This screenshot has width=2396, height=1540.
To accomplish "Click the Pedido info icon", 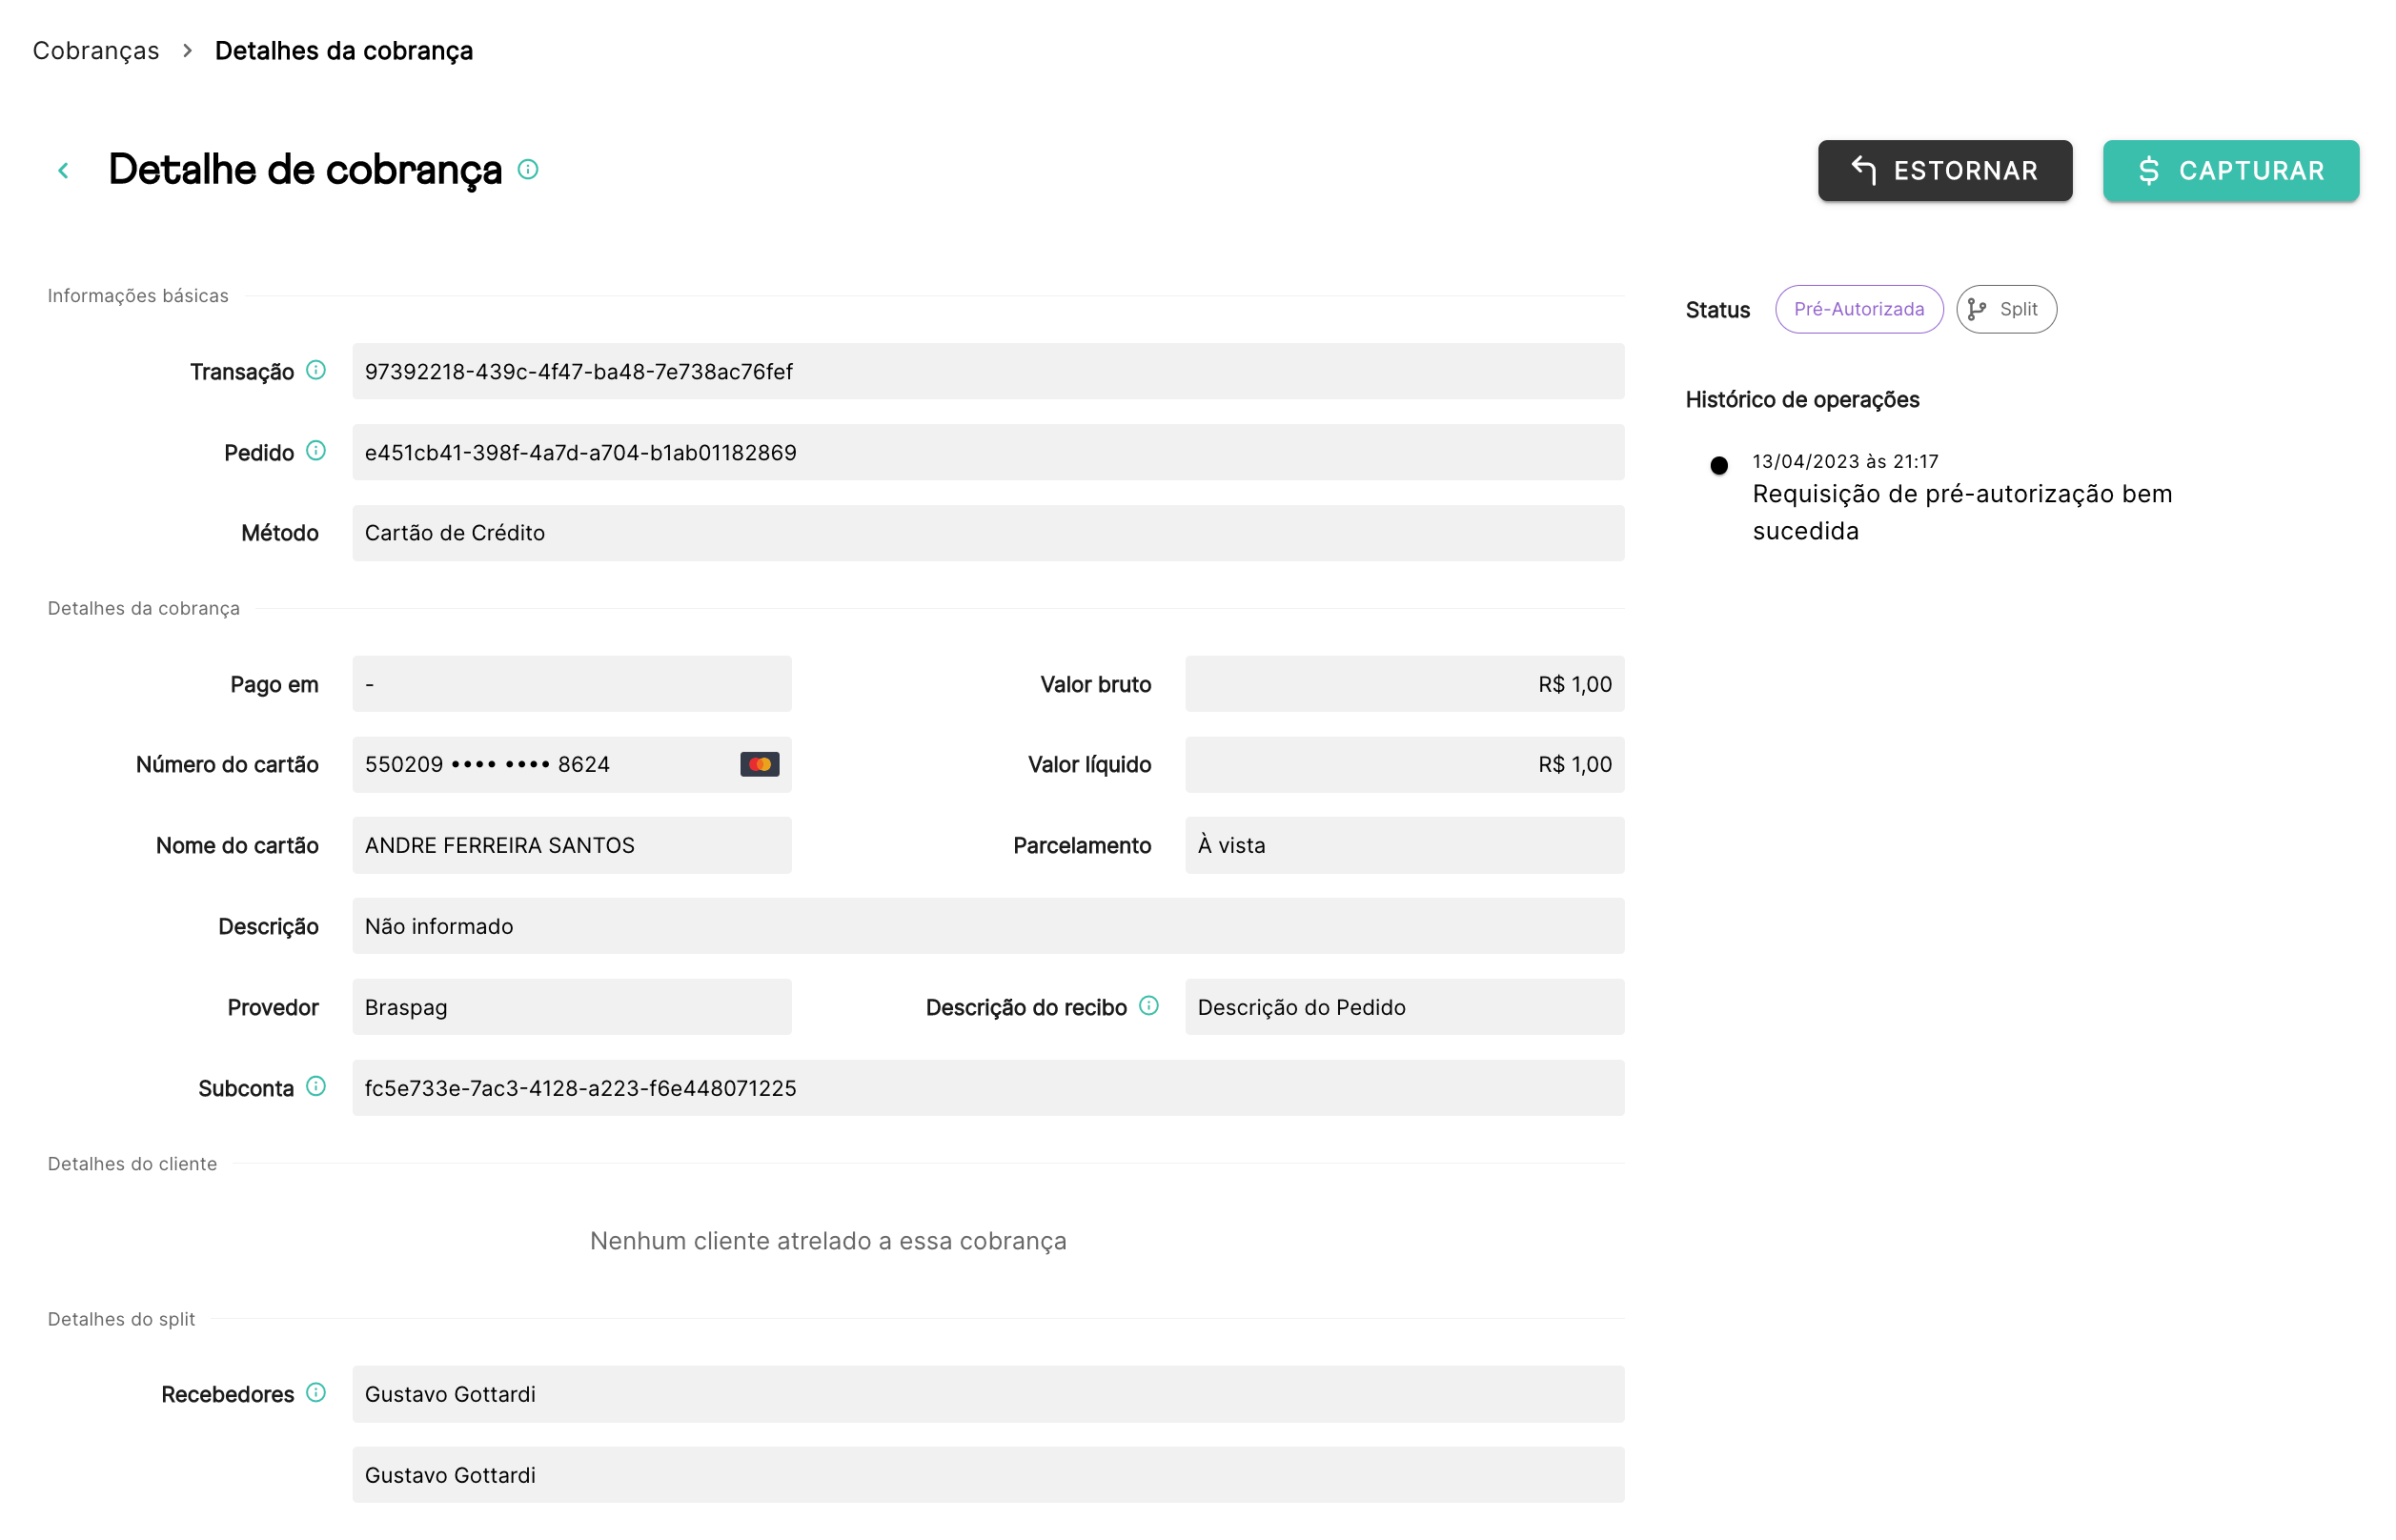I will 316,450.
